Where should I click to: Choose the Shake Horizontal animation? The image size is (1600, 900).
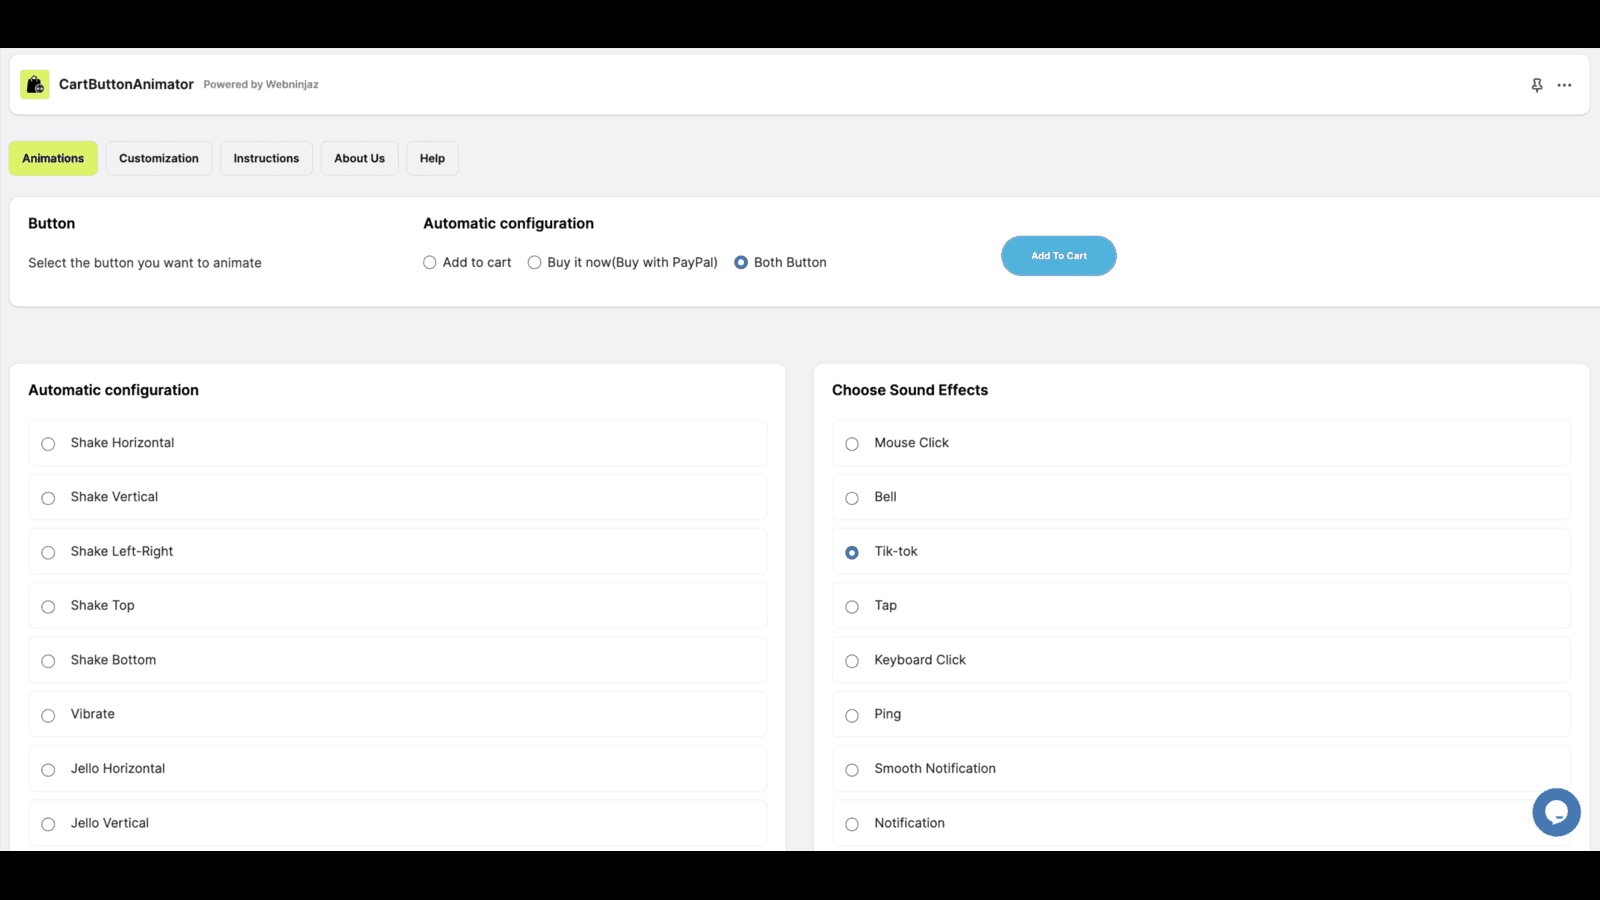coord(48,444)
